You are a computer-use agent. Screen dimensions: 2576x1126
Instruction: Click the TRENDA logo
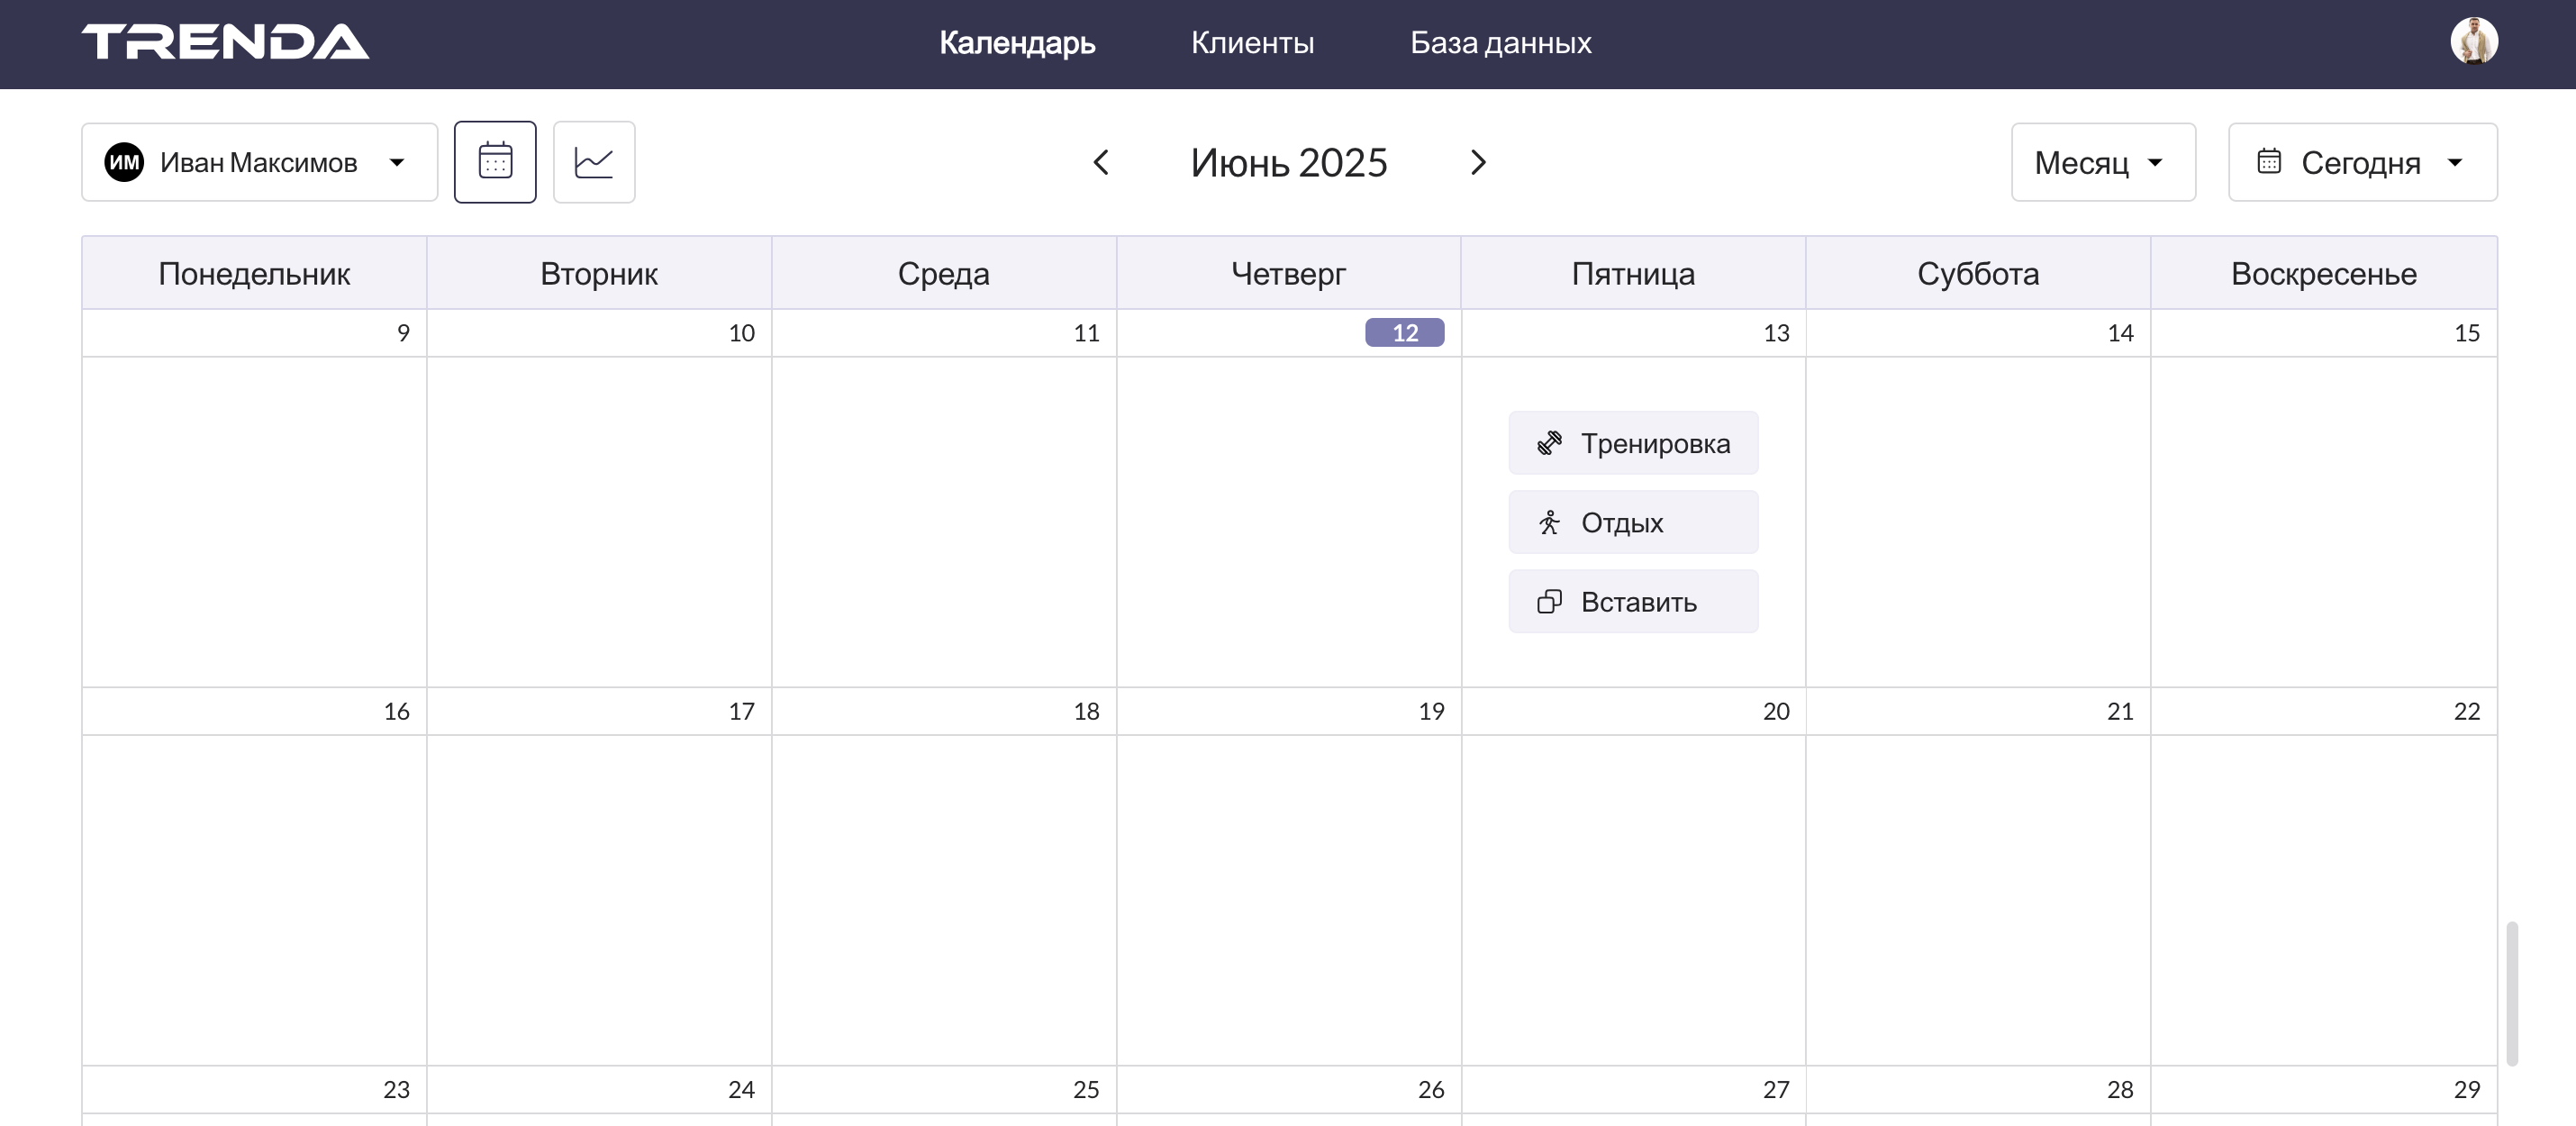(x=225, y=42)
